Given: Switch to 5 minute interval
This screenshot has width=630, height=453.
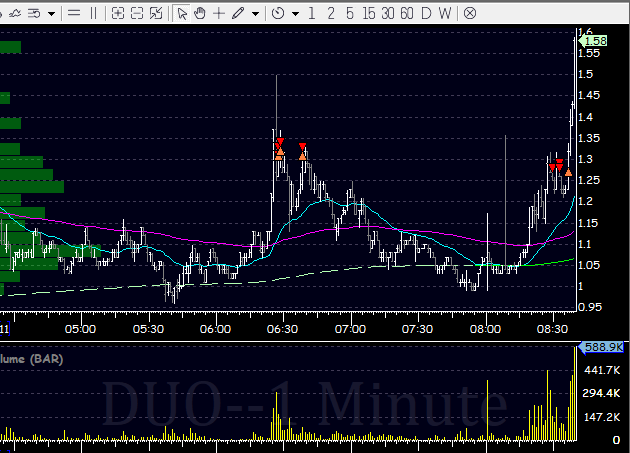Looking at the screenshot, I should pyautogui.click(x=350, y=13).
